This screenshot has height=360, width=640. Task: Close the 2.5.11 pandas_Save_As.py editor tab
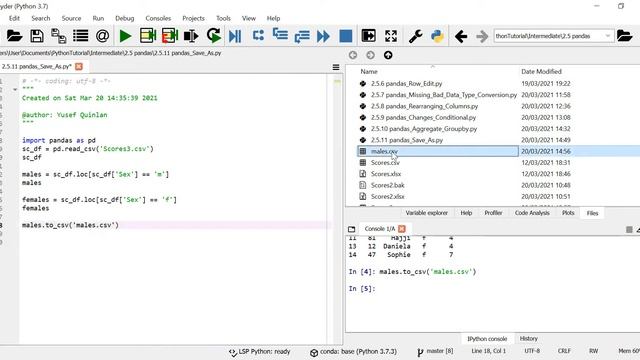pos(79,66)
